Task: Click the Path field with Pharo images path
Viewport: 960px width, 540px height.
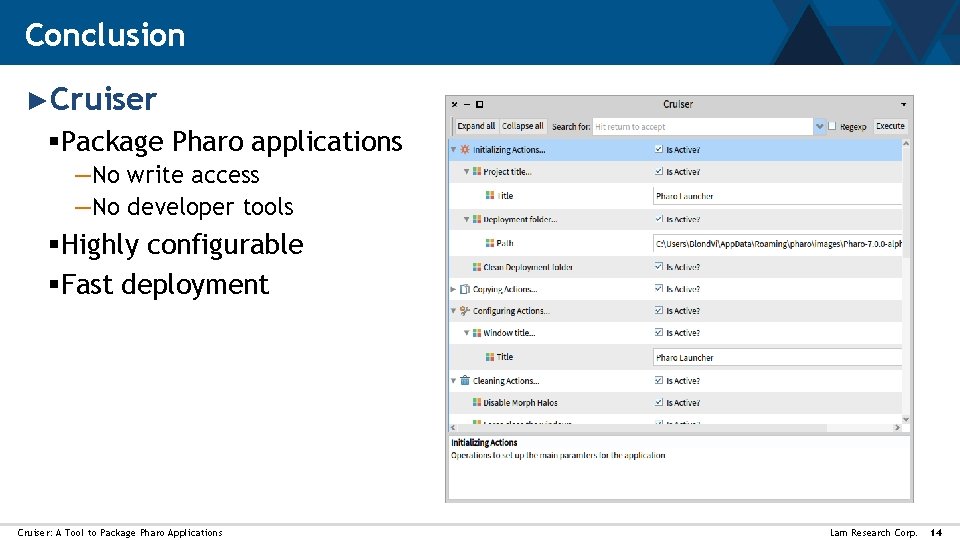Action: [x=778, y=244]
